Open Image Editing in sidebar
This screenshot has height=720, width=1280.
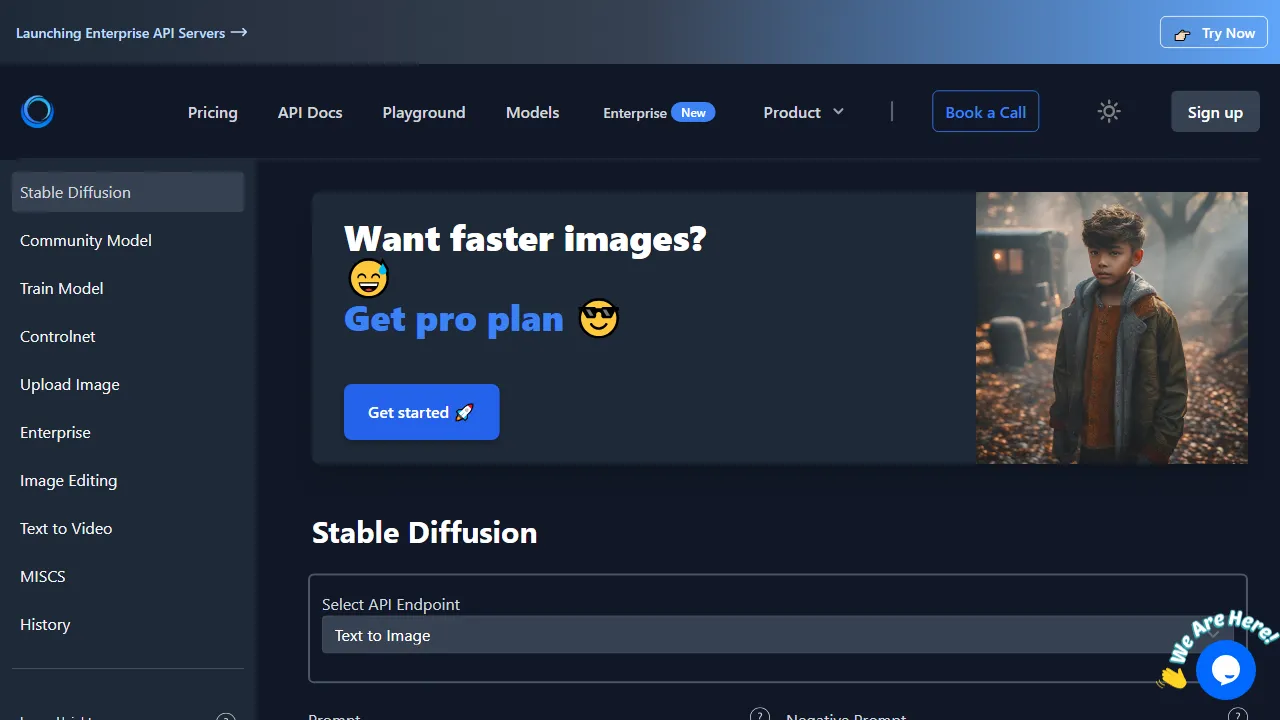[128, 480]
